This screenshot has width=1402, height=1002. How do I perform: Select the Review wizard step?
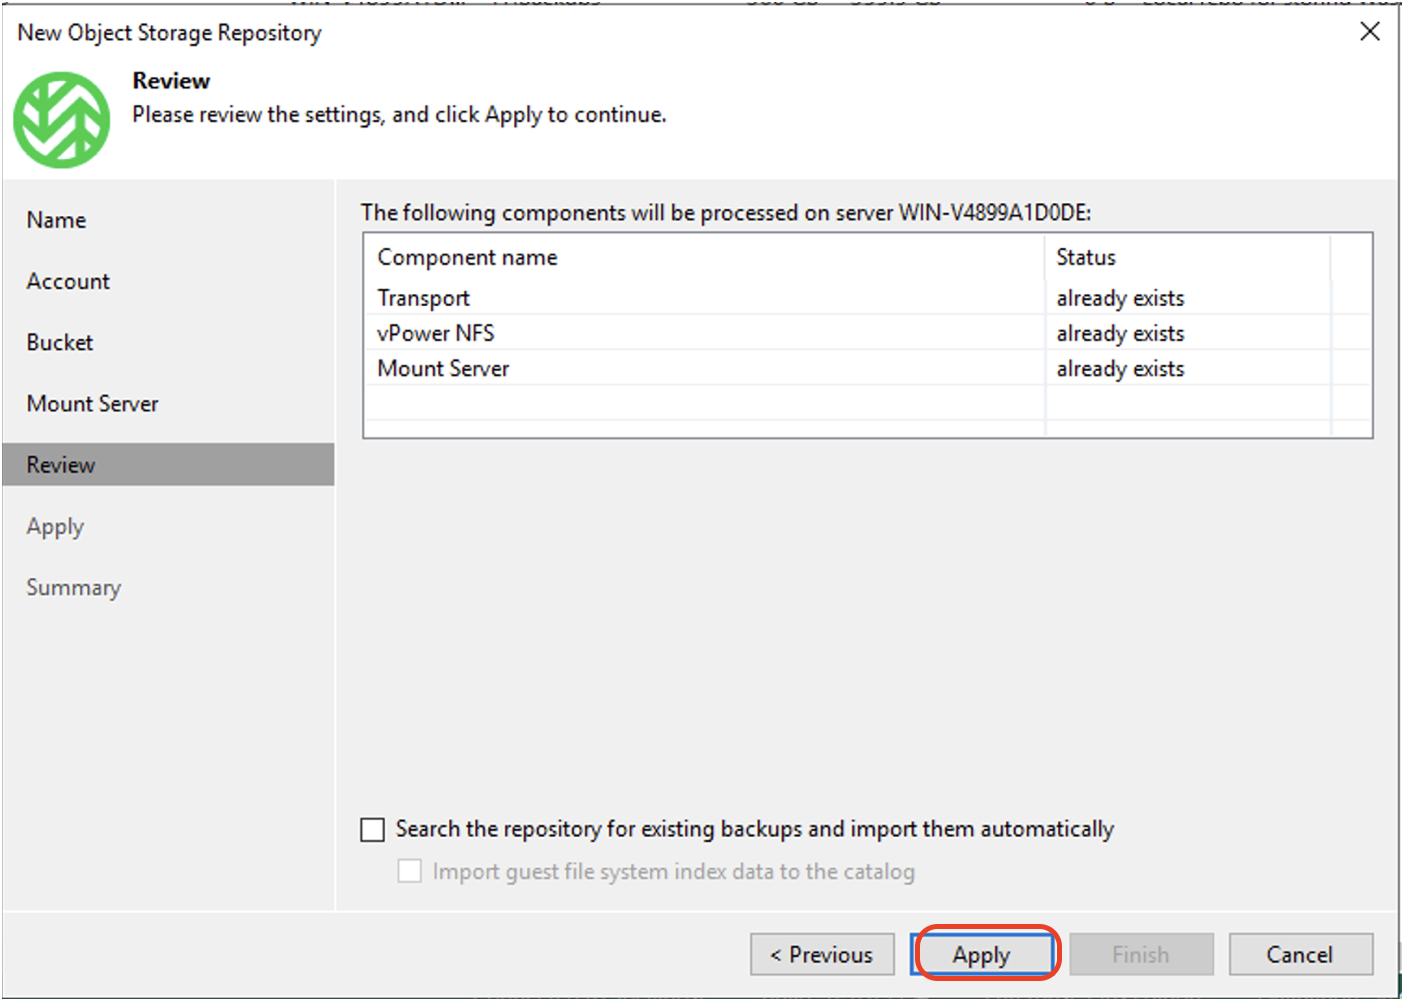tap(168, 465)
